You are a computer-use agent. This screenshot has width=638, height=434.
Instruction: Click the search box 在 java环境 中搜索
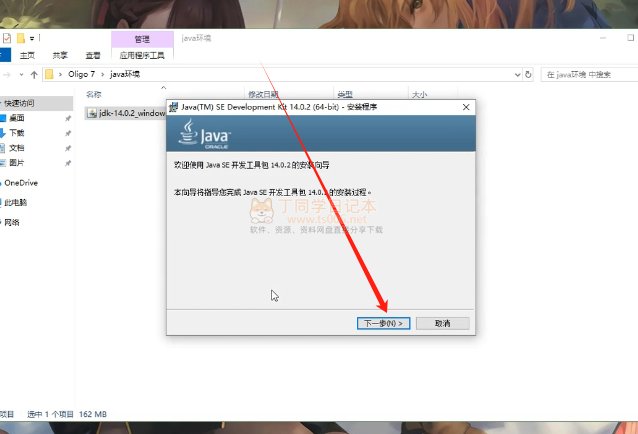tap(589, 74)
